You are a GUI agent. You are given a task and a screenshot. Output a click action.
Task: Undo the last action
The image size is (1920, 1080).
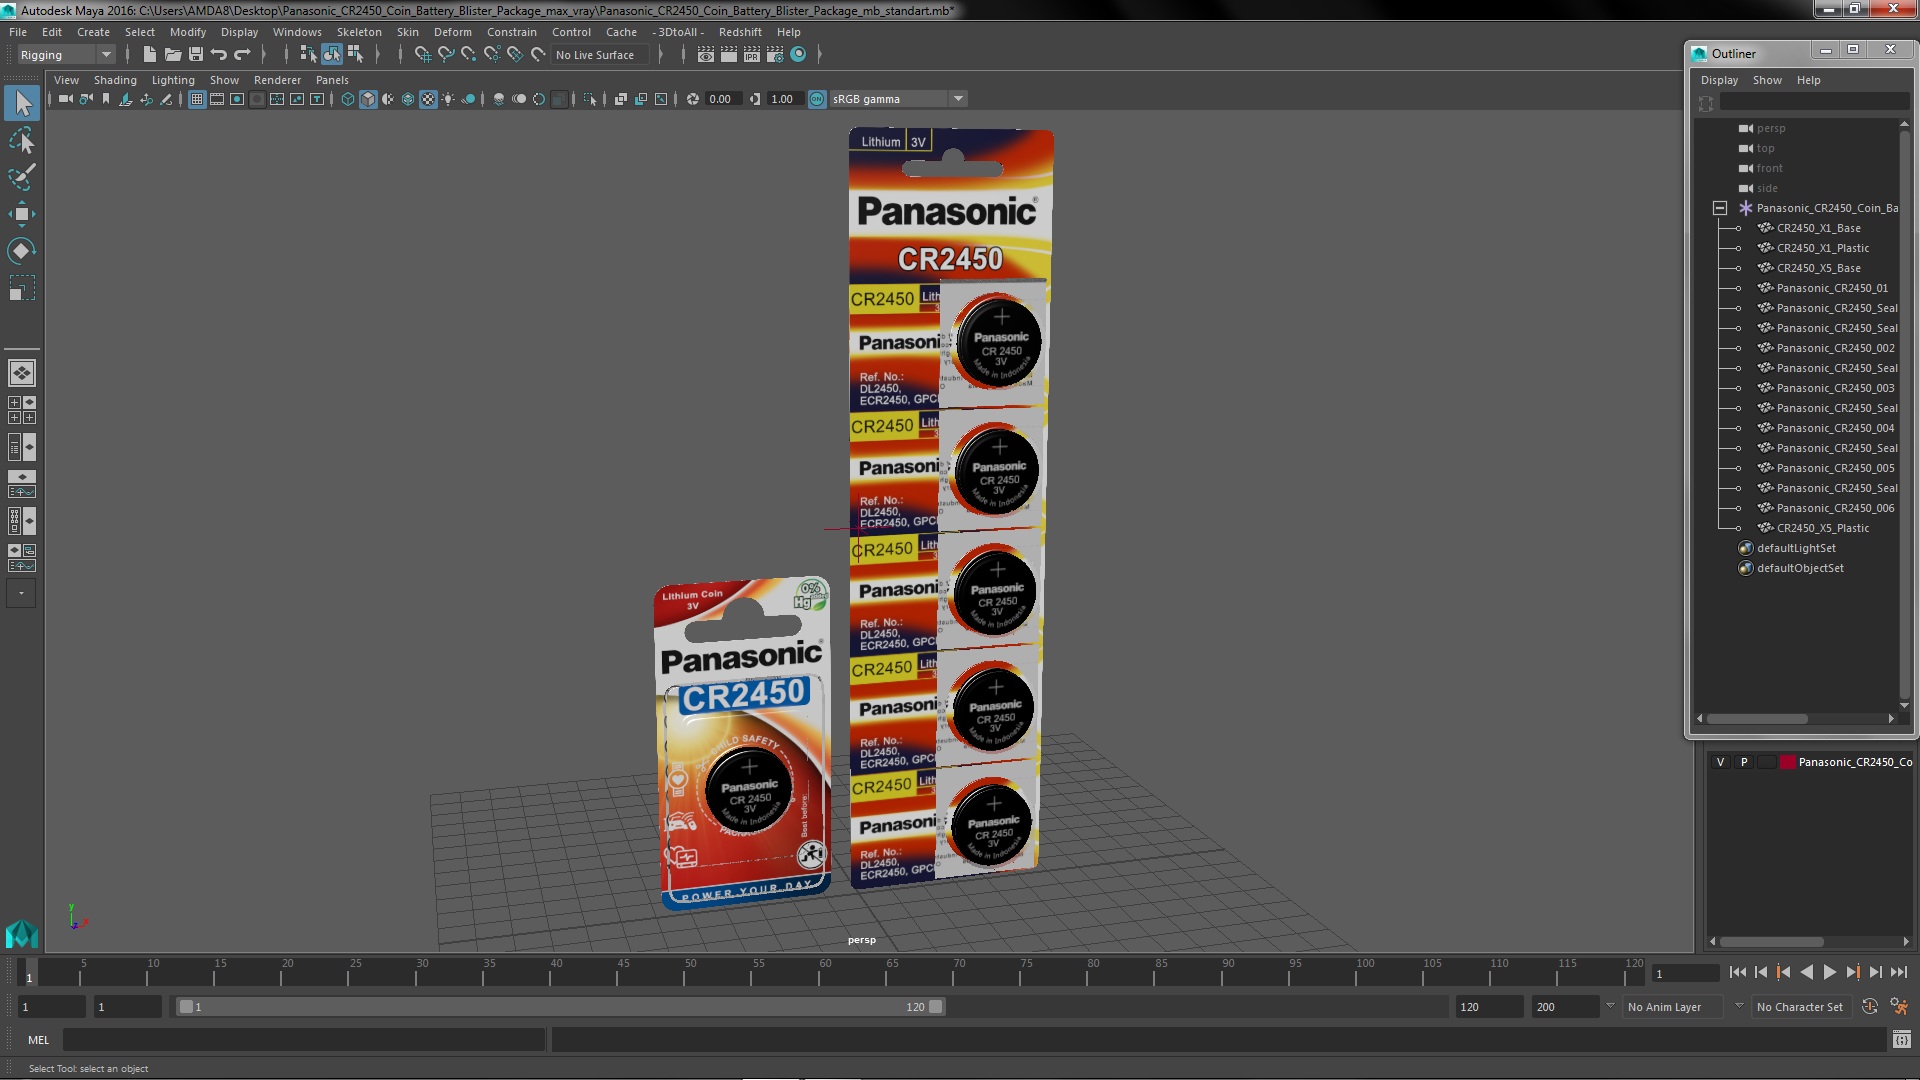[219, 55]
